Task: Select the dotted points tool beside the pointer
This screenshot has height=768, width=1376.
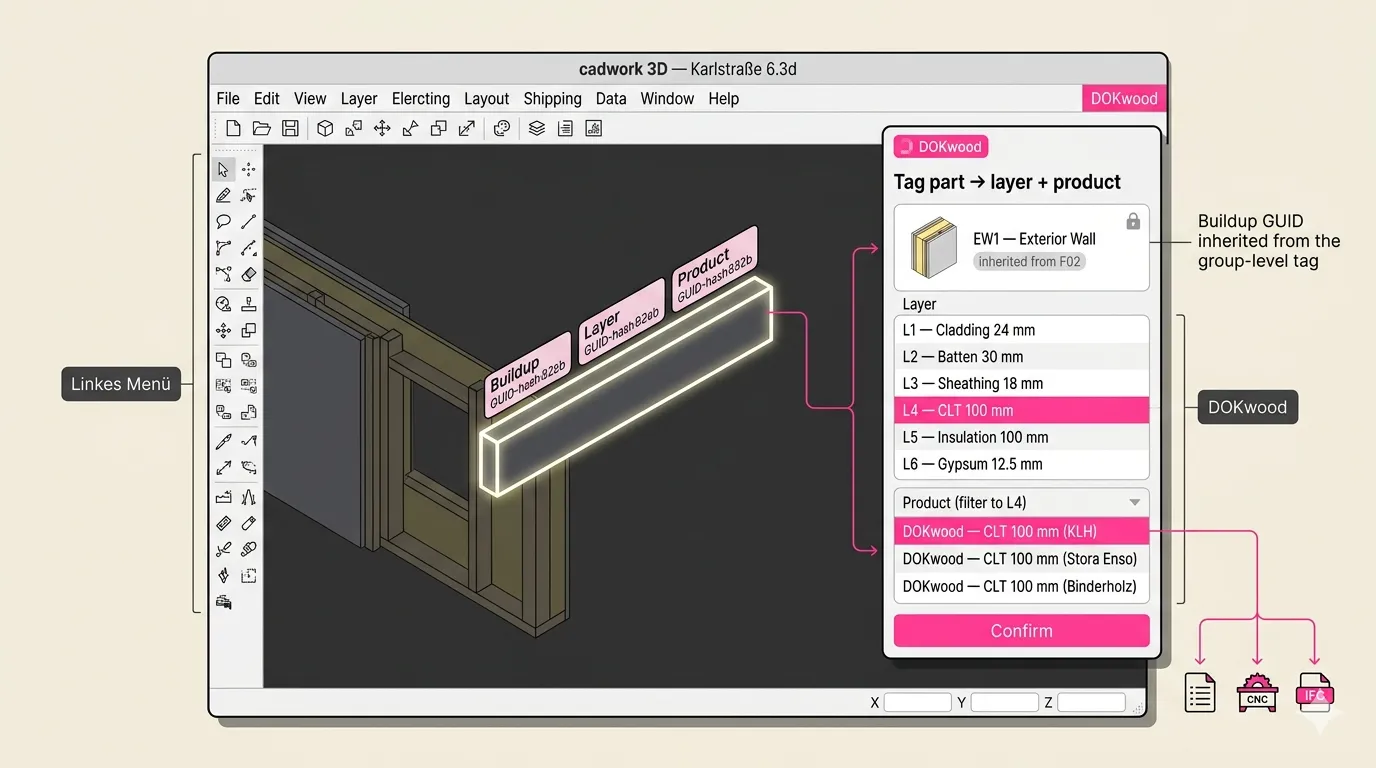Action: 249,170
